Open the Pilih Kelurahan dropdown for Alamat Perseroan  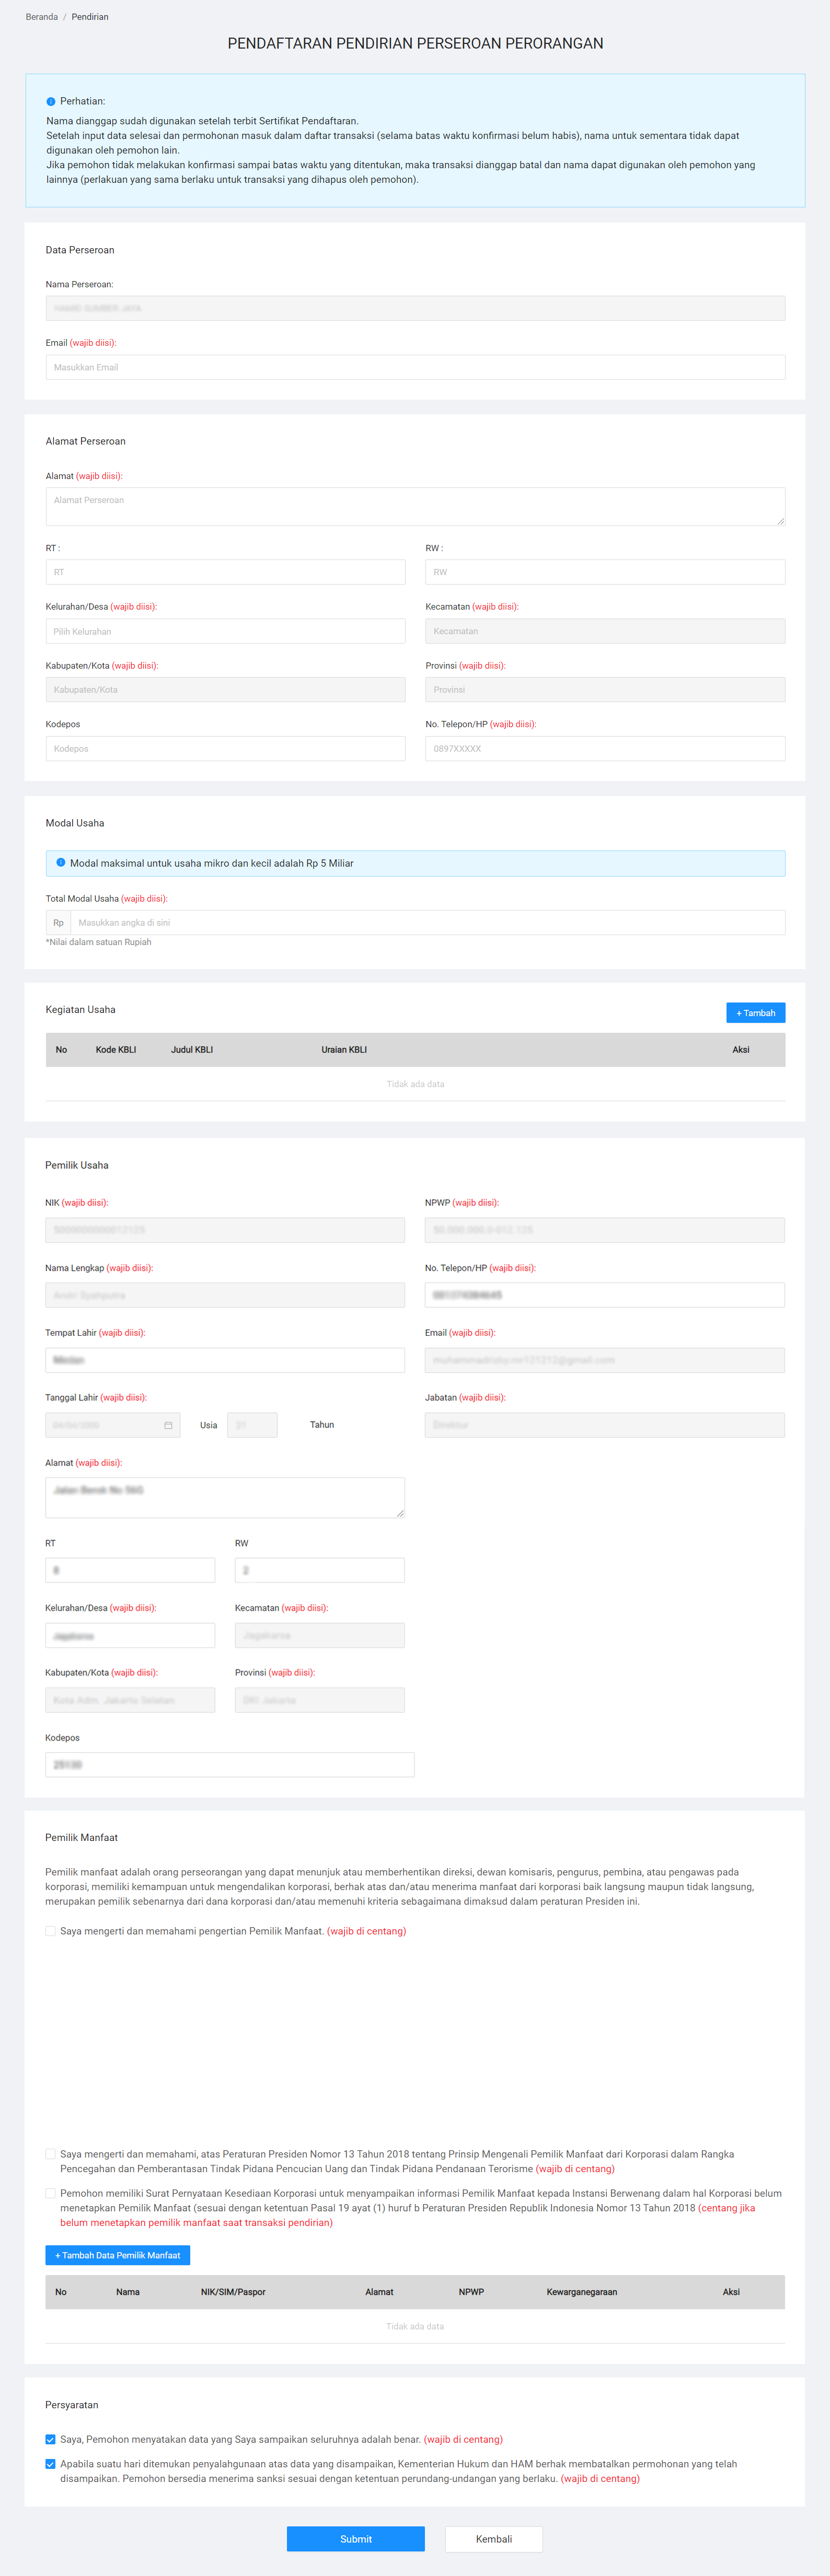pyautogui.click(x=225, y=631)
